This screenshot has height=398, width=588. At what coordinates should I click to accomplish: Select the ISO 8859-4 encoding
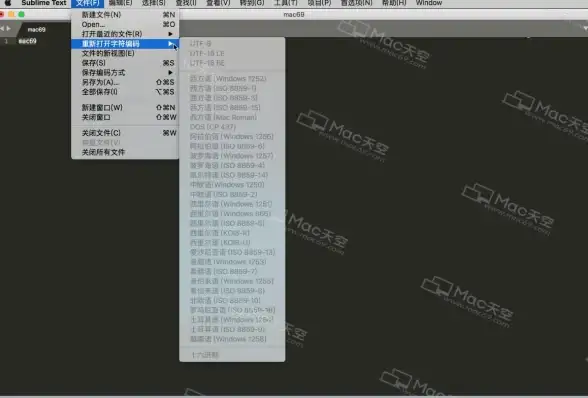click(x=232, y=166)
